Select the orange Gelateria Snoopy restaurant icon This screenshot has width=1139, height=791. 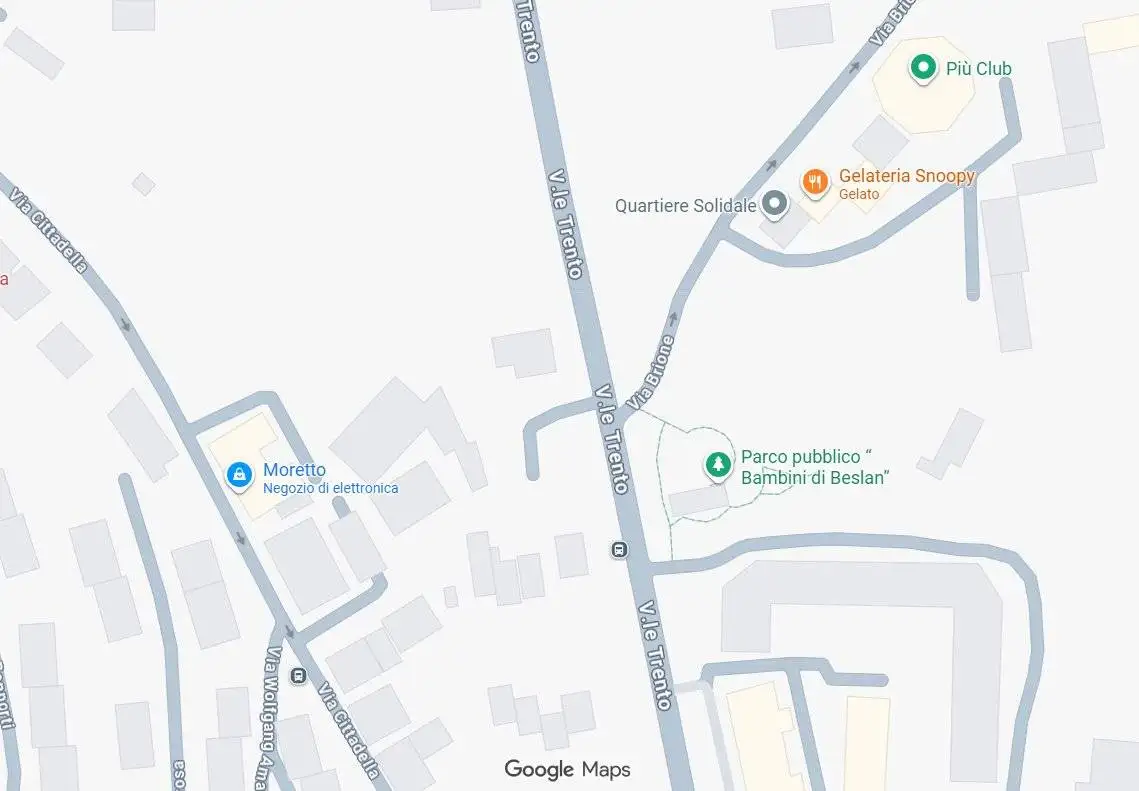click(x=815, y=182)
